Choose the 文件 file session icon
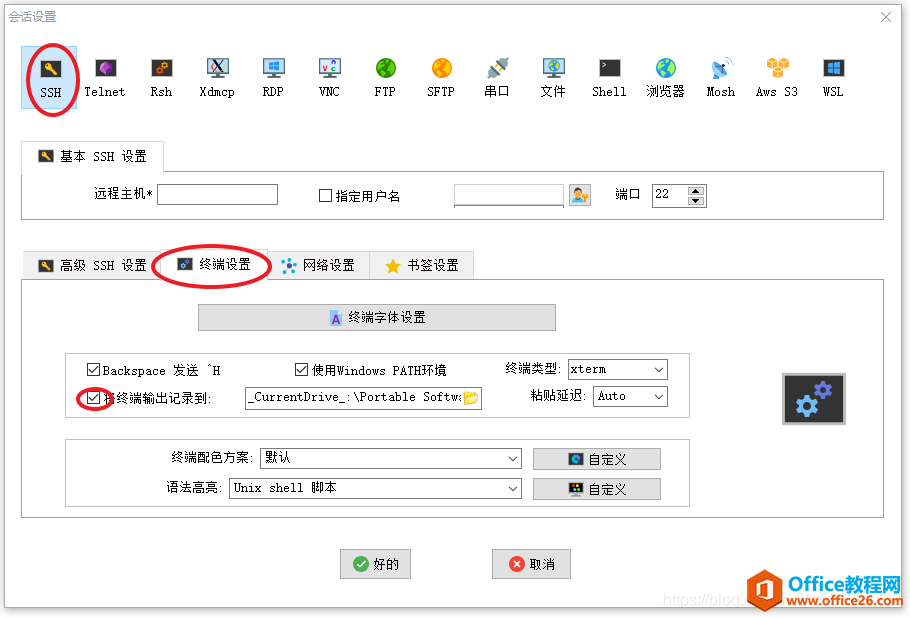 [x=553, y=78]
